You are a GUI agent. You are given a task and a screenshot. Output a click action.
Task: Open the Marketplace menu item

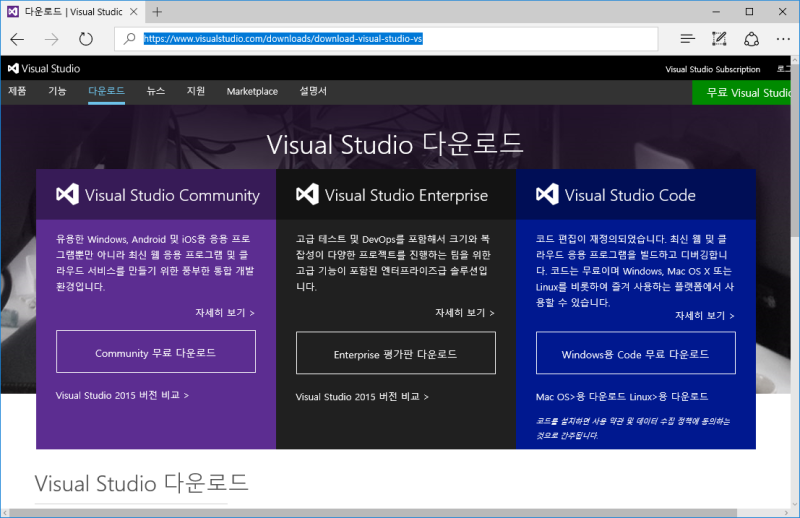(x=252, y=91)
